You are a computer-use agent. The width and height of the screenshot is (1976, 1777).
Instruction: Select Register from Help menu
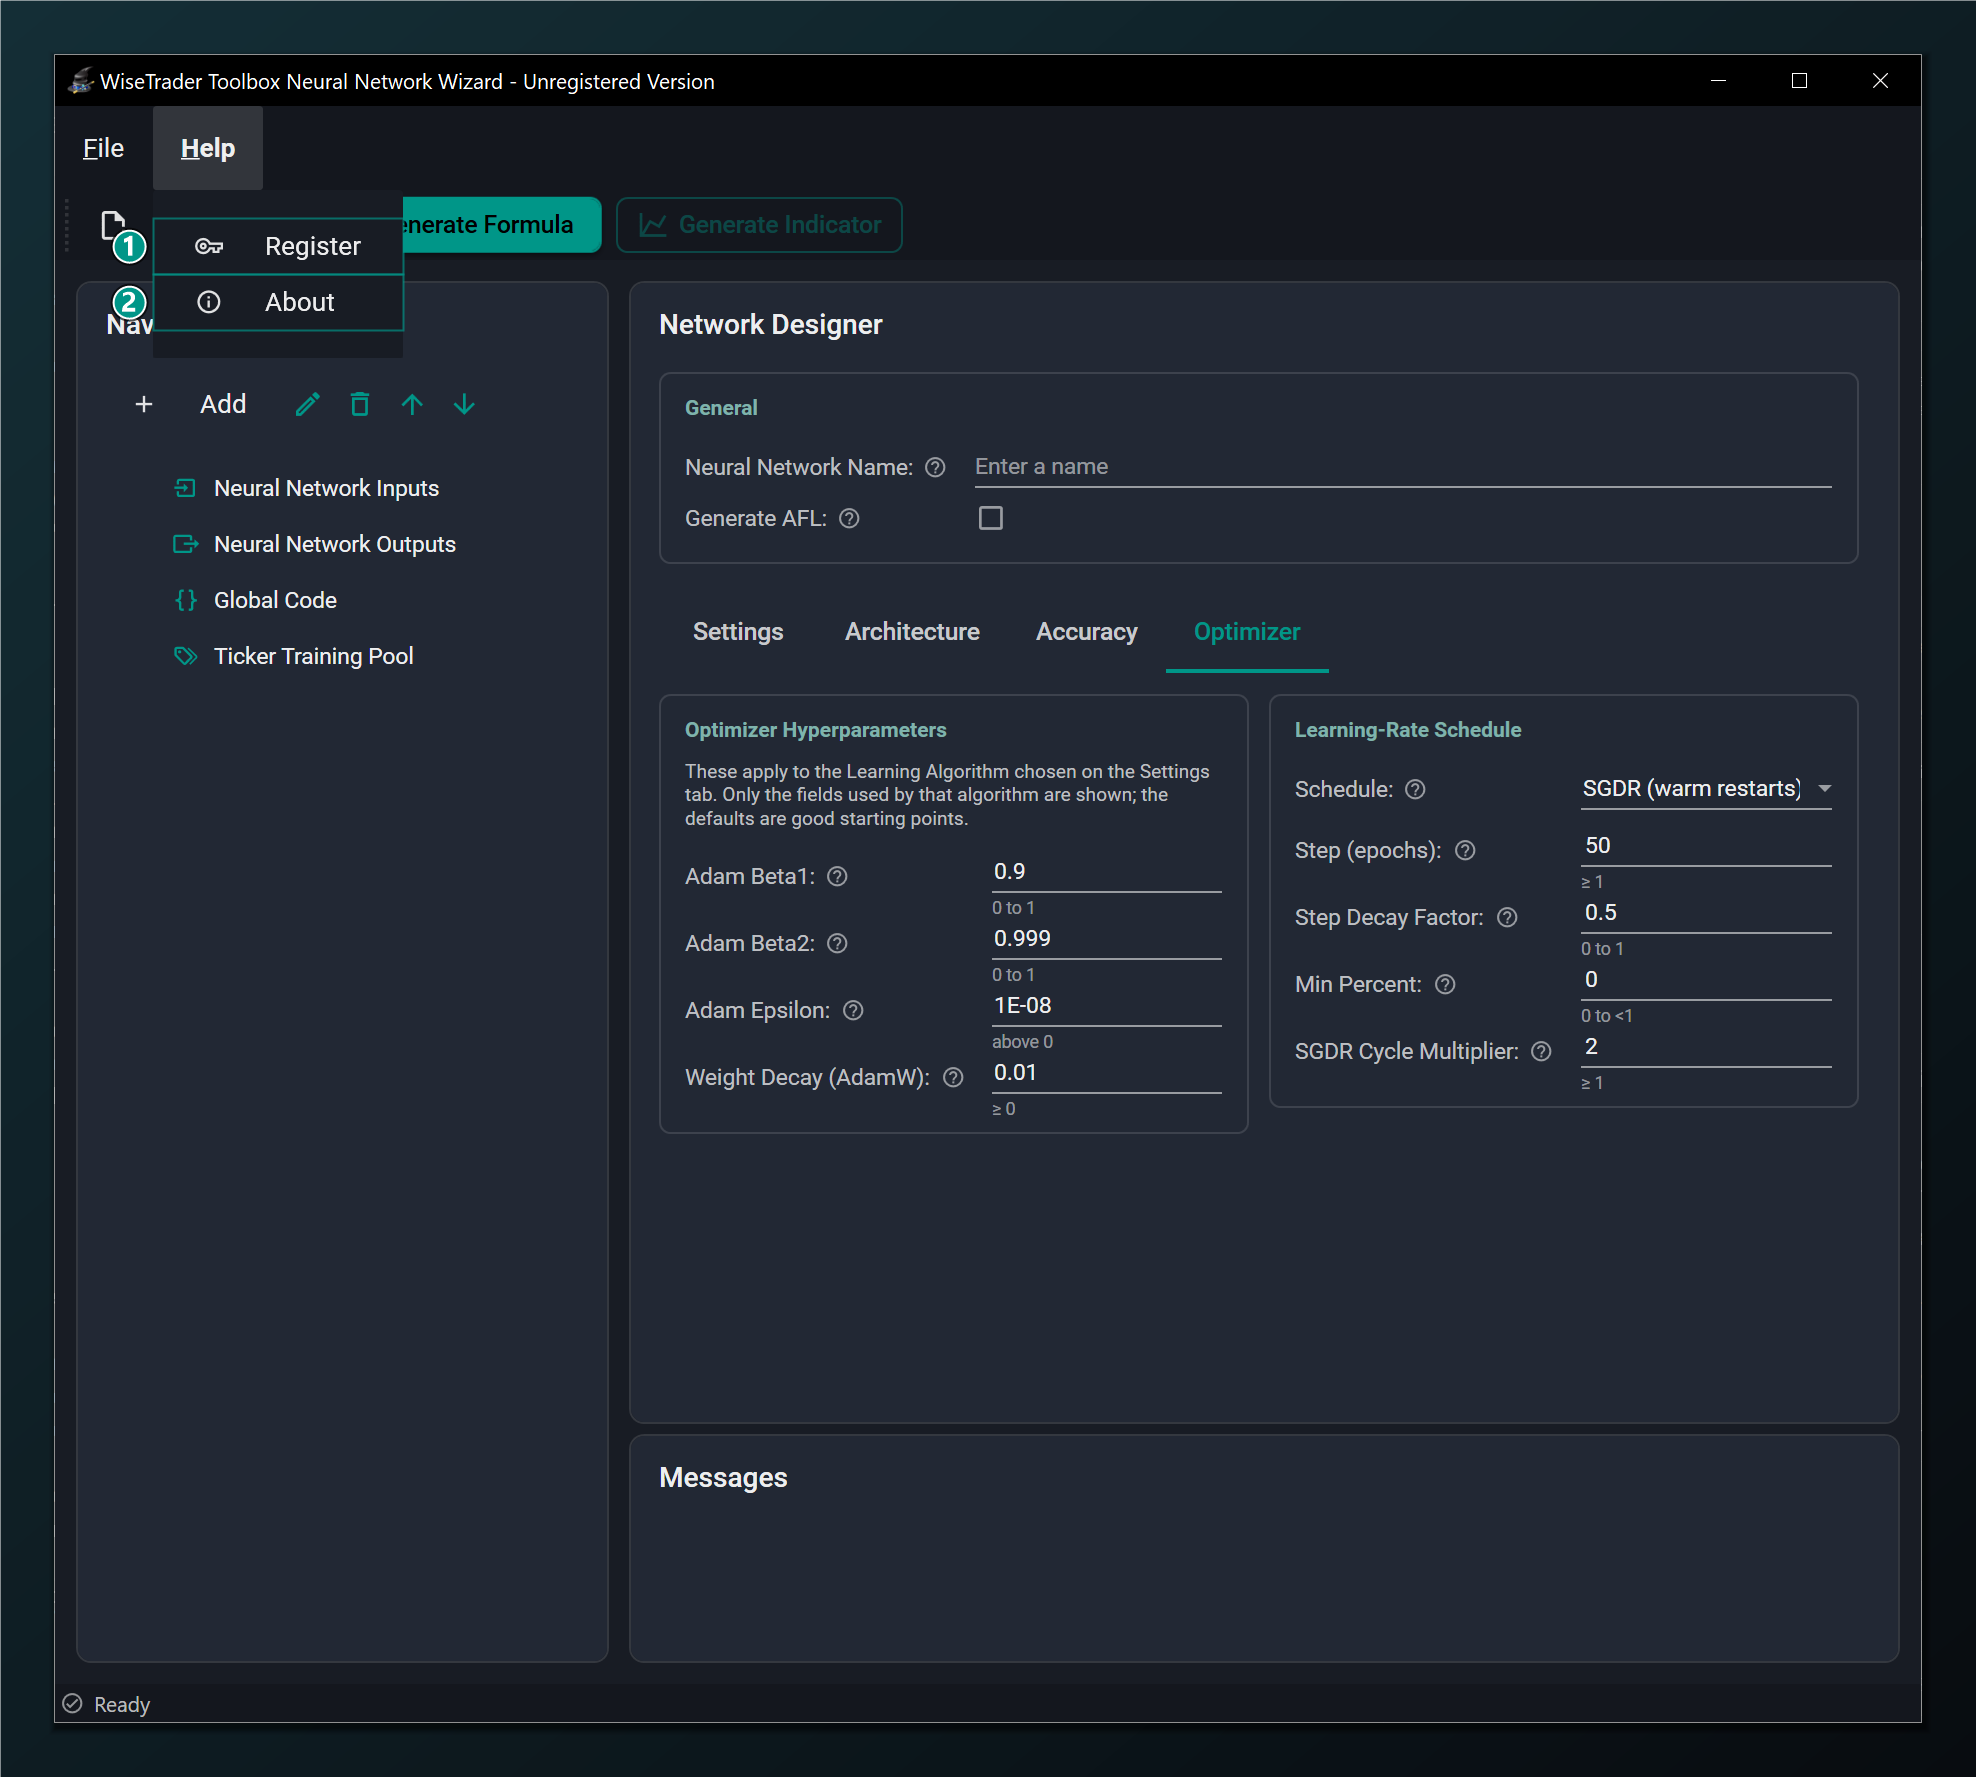[278, 246]
